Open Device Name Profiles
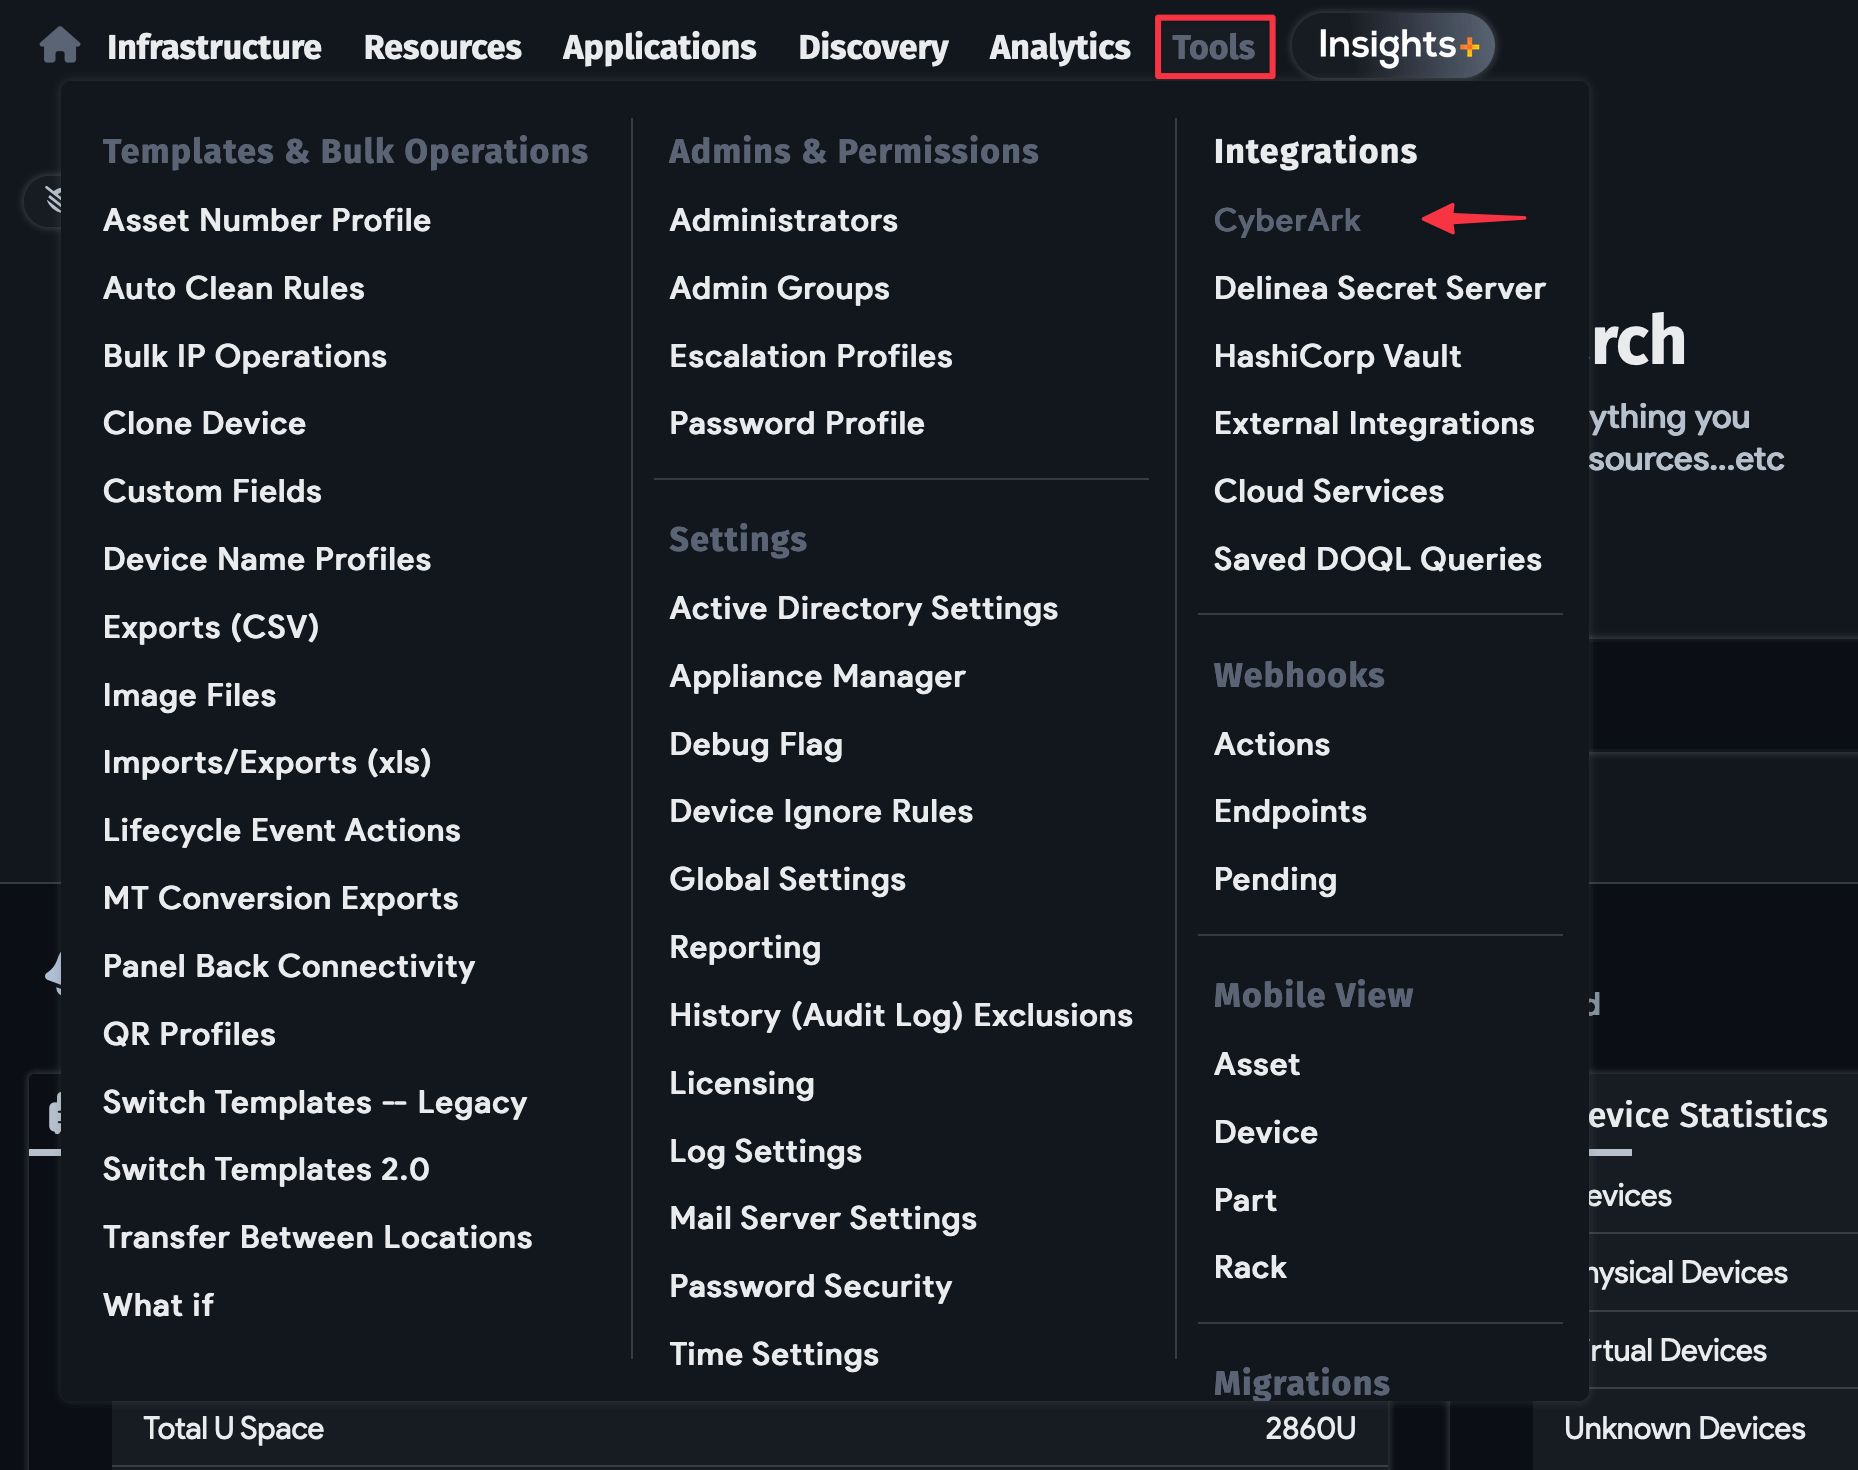Viewport: 1858px width, 1470px height. [x=267, y=559]
